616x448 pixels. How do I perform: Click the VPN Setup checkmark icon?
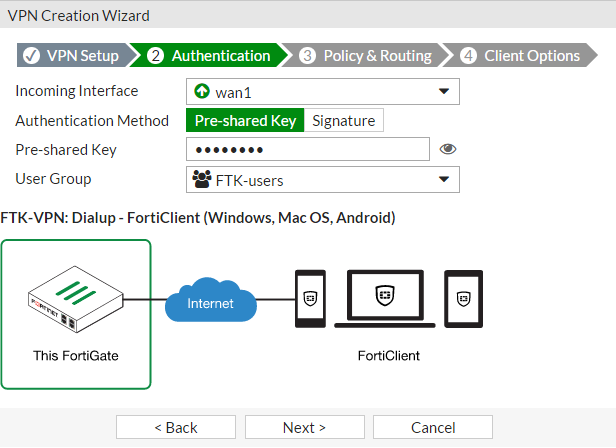click(31, 55)
